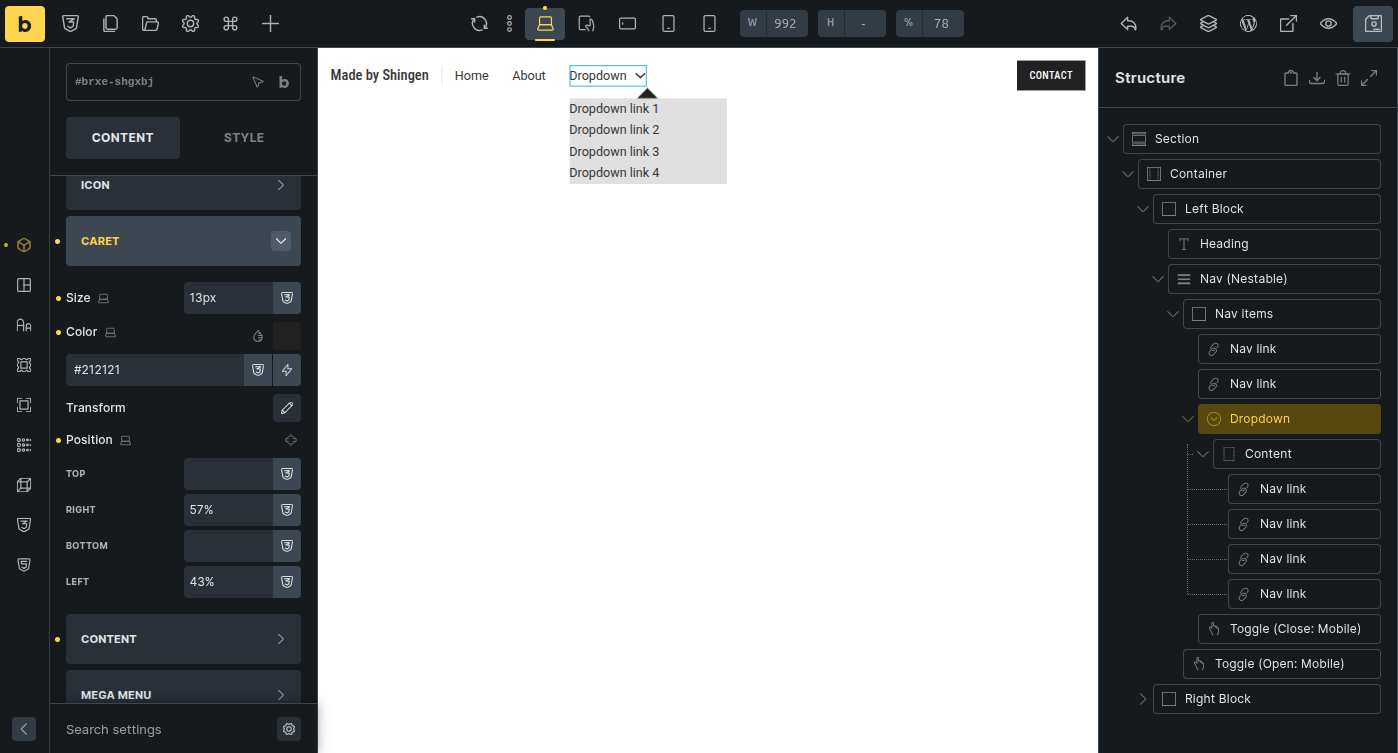Click the About nav link

(528, 76)
